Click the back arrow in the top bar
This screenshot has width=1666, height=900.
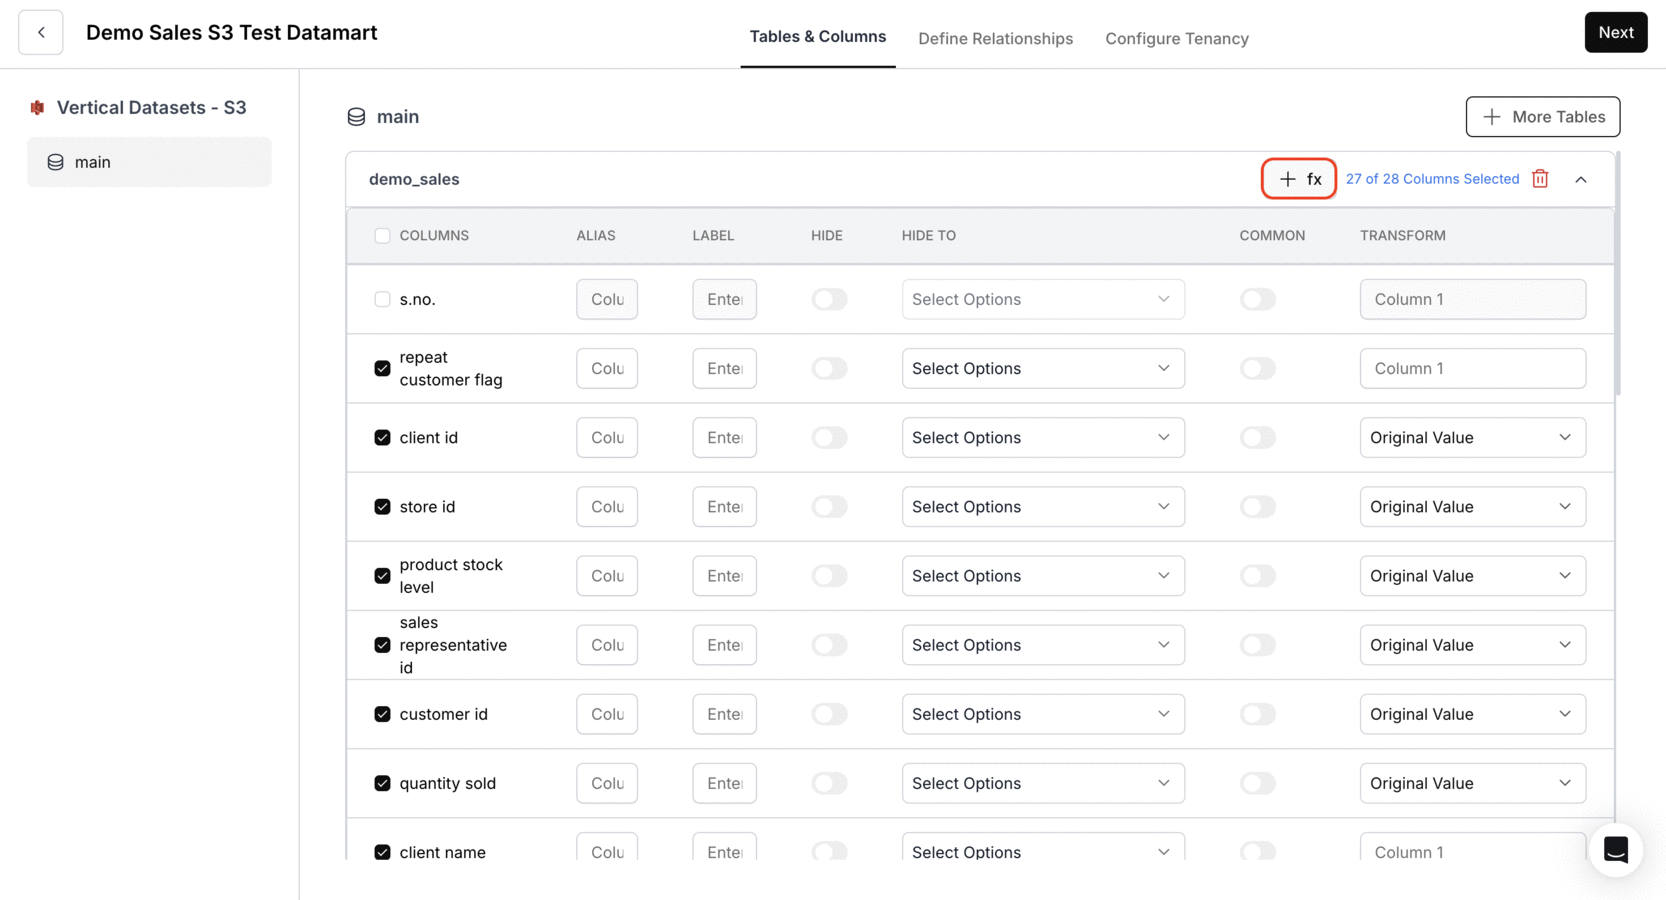coord(40,32)
